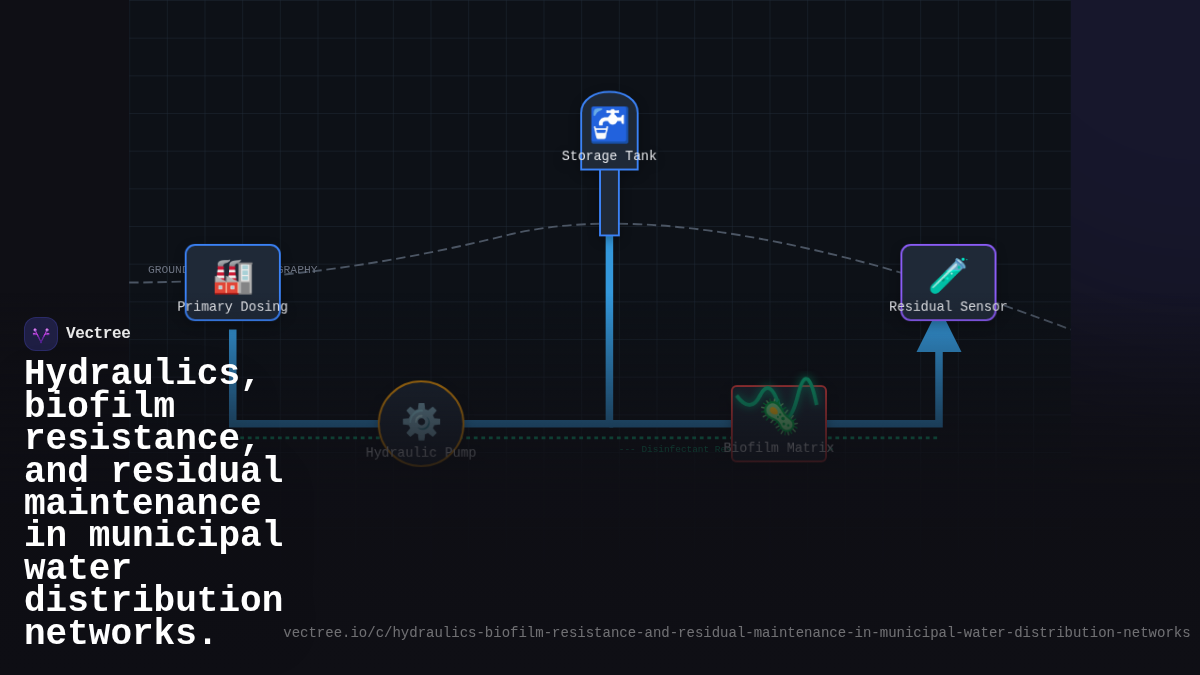Image resolution: width=1200 pixels, height=675 pixels.
Task: Select the Biofilm Matrix microbe icon
Action: (x=778, y=416)
